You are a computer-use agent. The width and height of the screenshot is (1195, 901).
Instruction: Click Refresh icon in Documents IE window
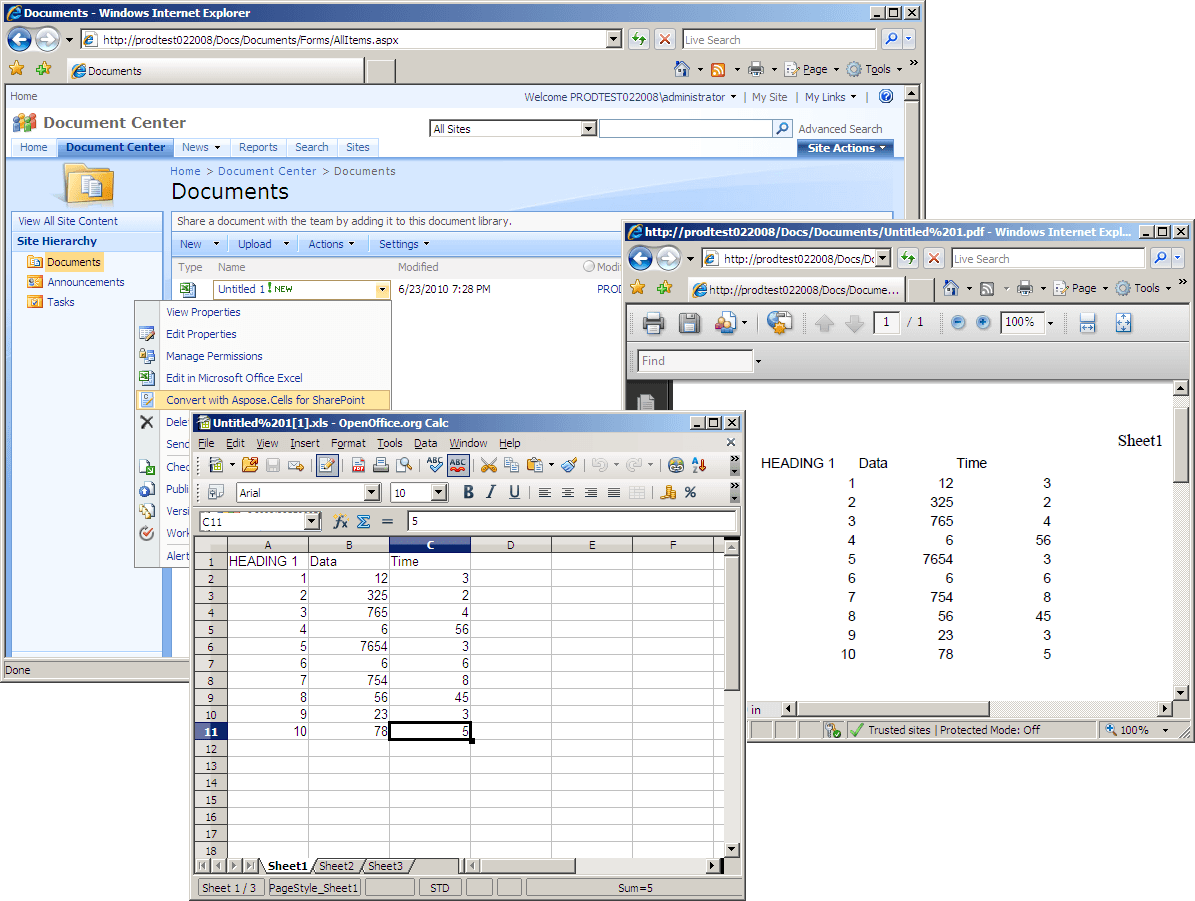pos(639,40)
